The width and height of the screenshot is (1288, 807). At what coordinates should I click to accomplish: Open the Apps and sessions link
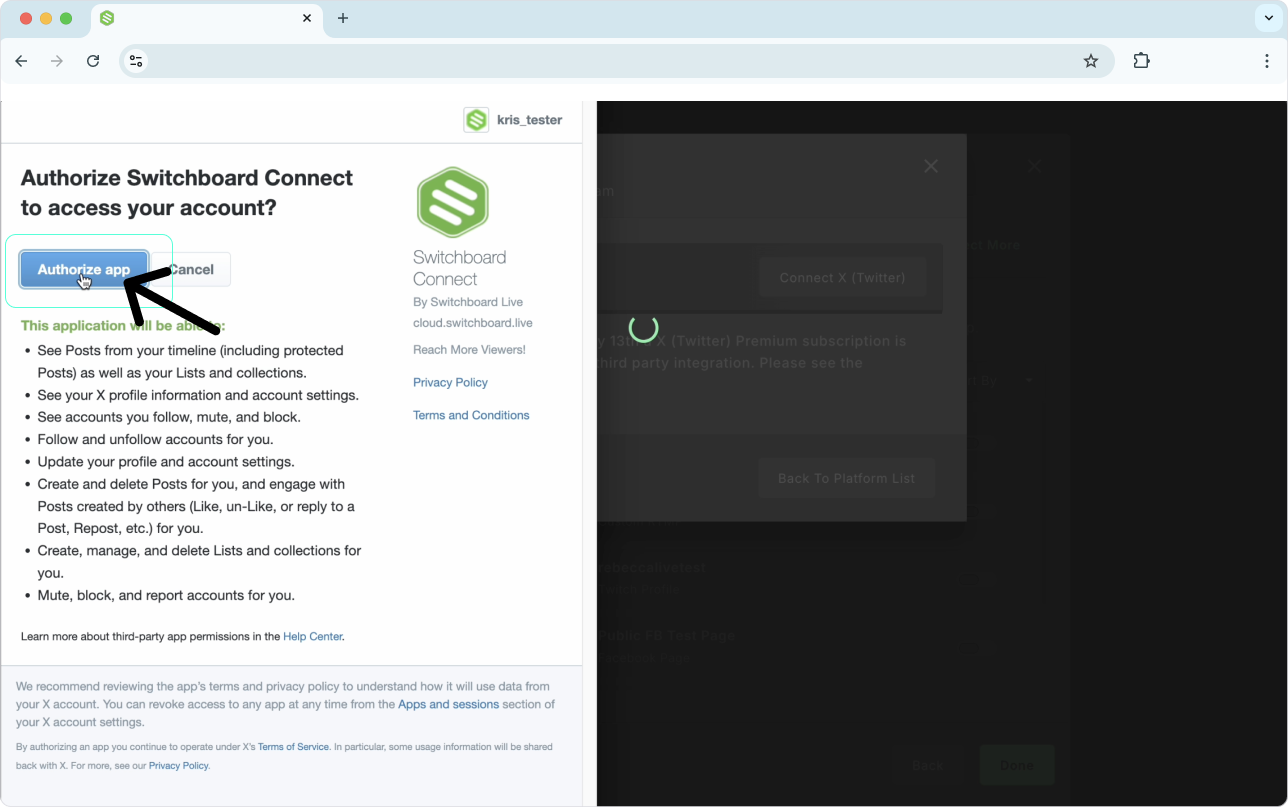pos(448,704)
